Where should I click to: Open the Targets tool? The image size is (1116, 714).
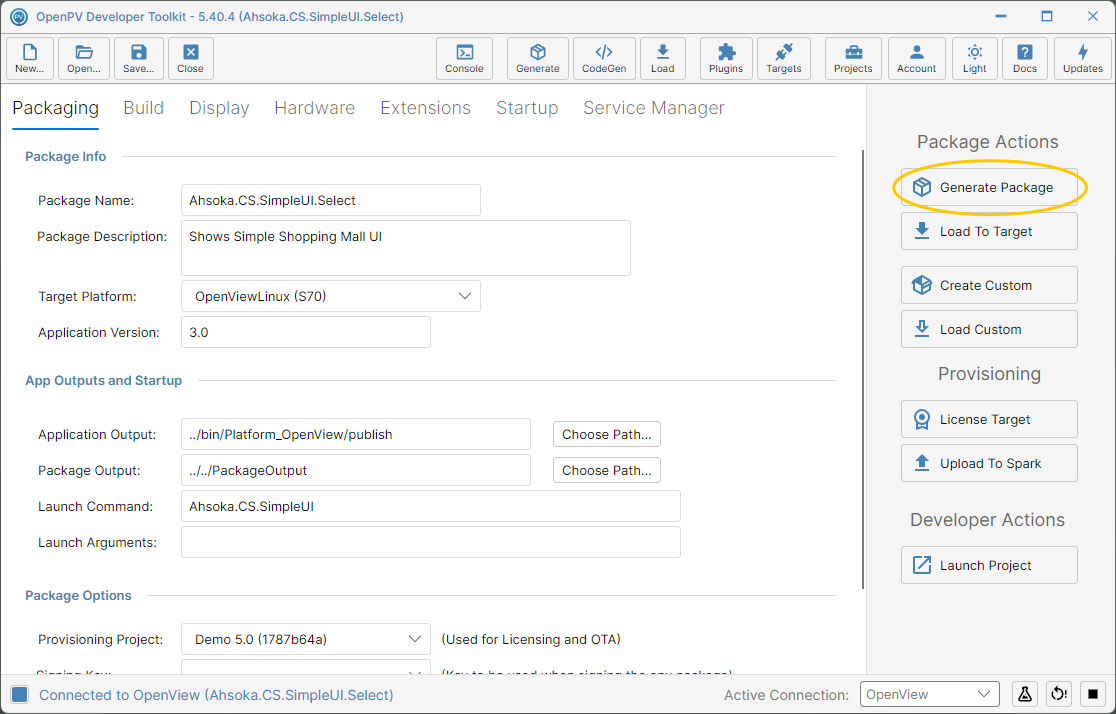(x=784, y=58)
